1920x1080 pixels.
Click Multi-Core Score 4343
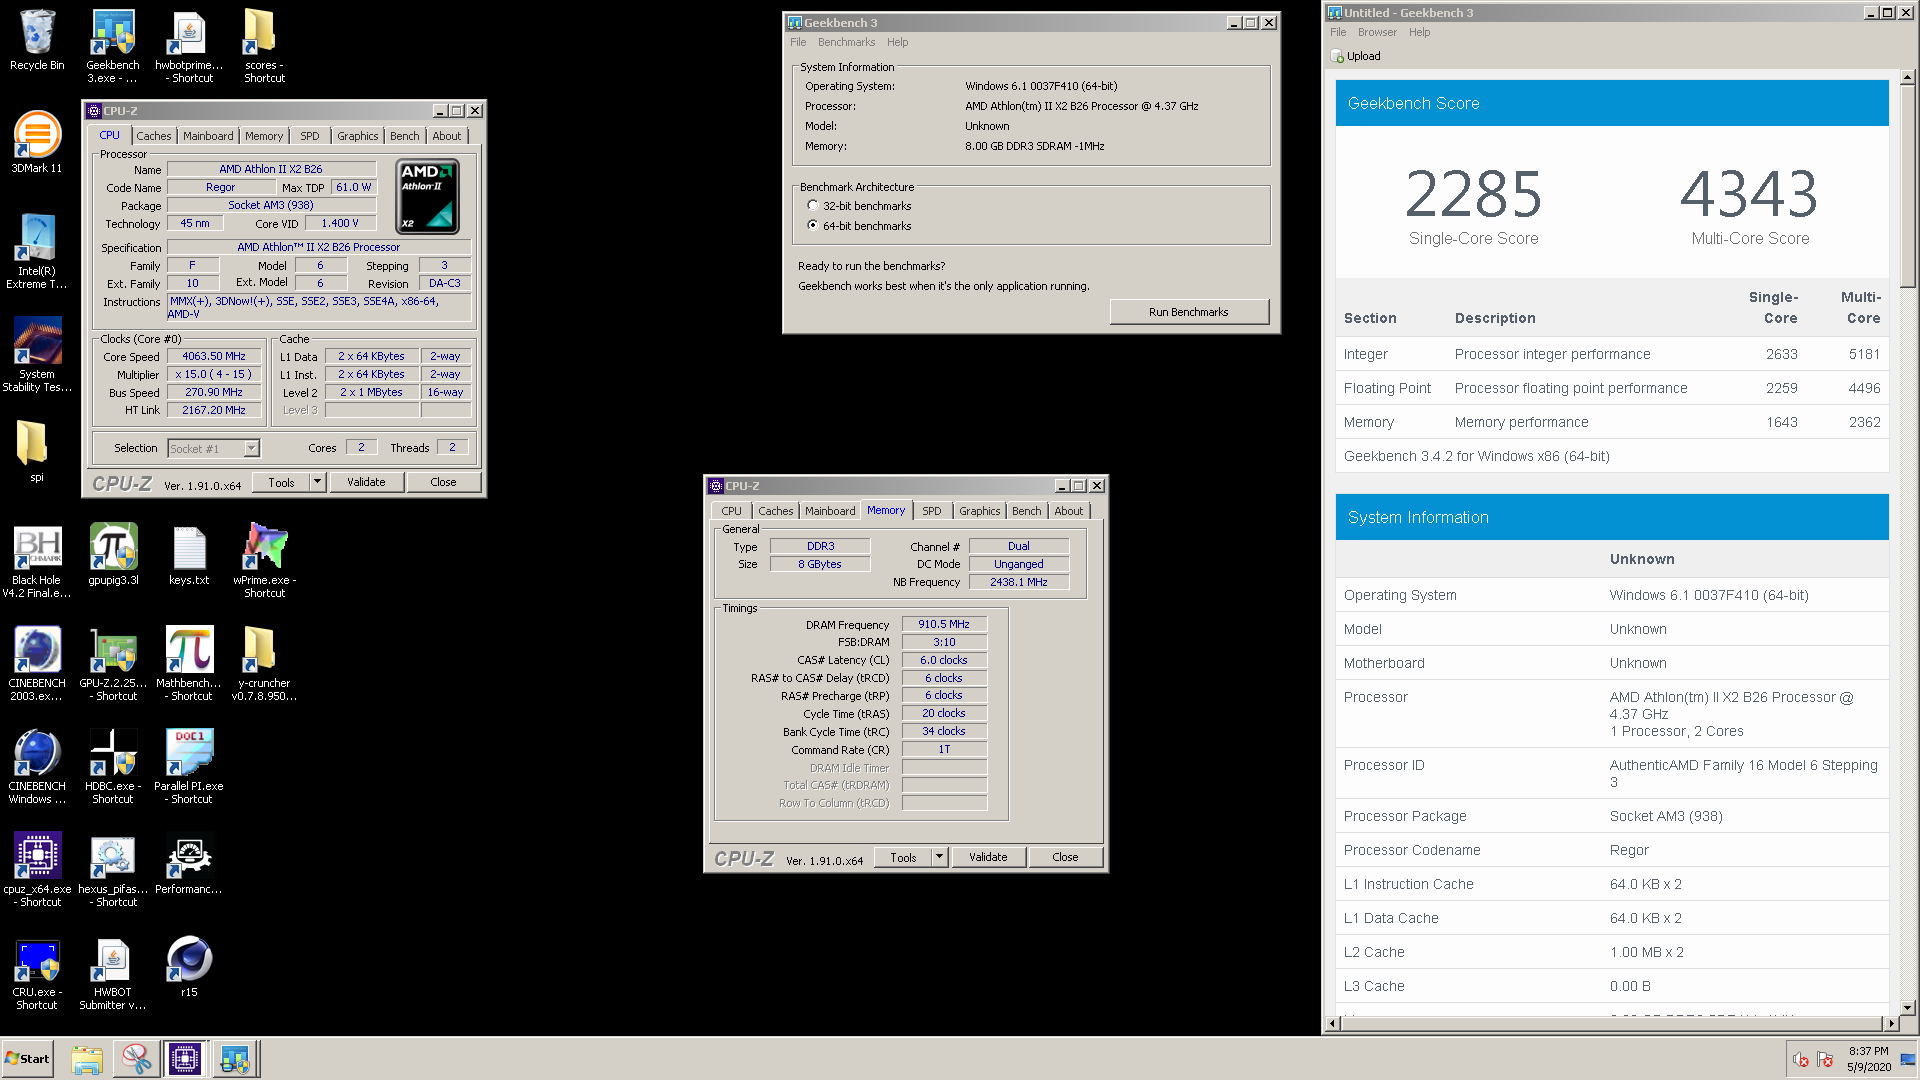click(x=1749, y=194)
